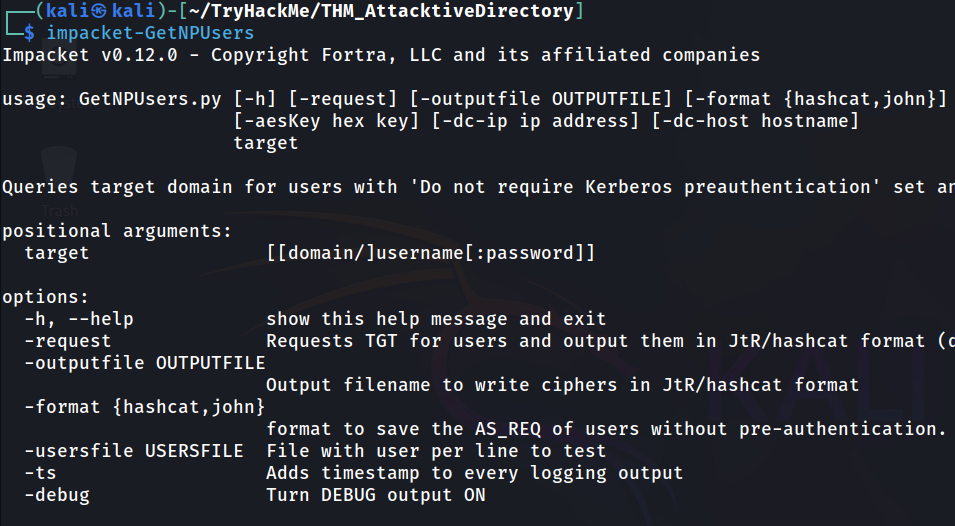
Task: Click the typed impacket-GetNPUsers command
Action: click(150, 33)
